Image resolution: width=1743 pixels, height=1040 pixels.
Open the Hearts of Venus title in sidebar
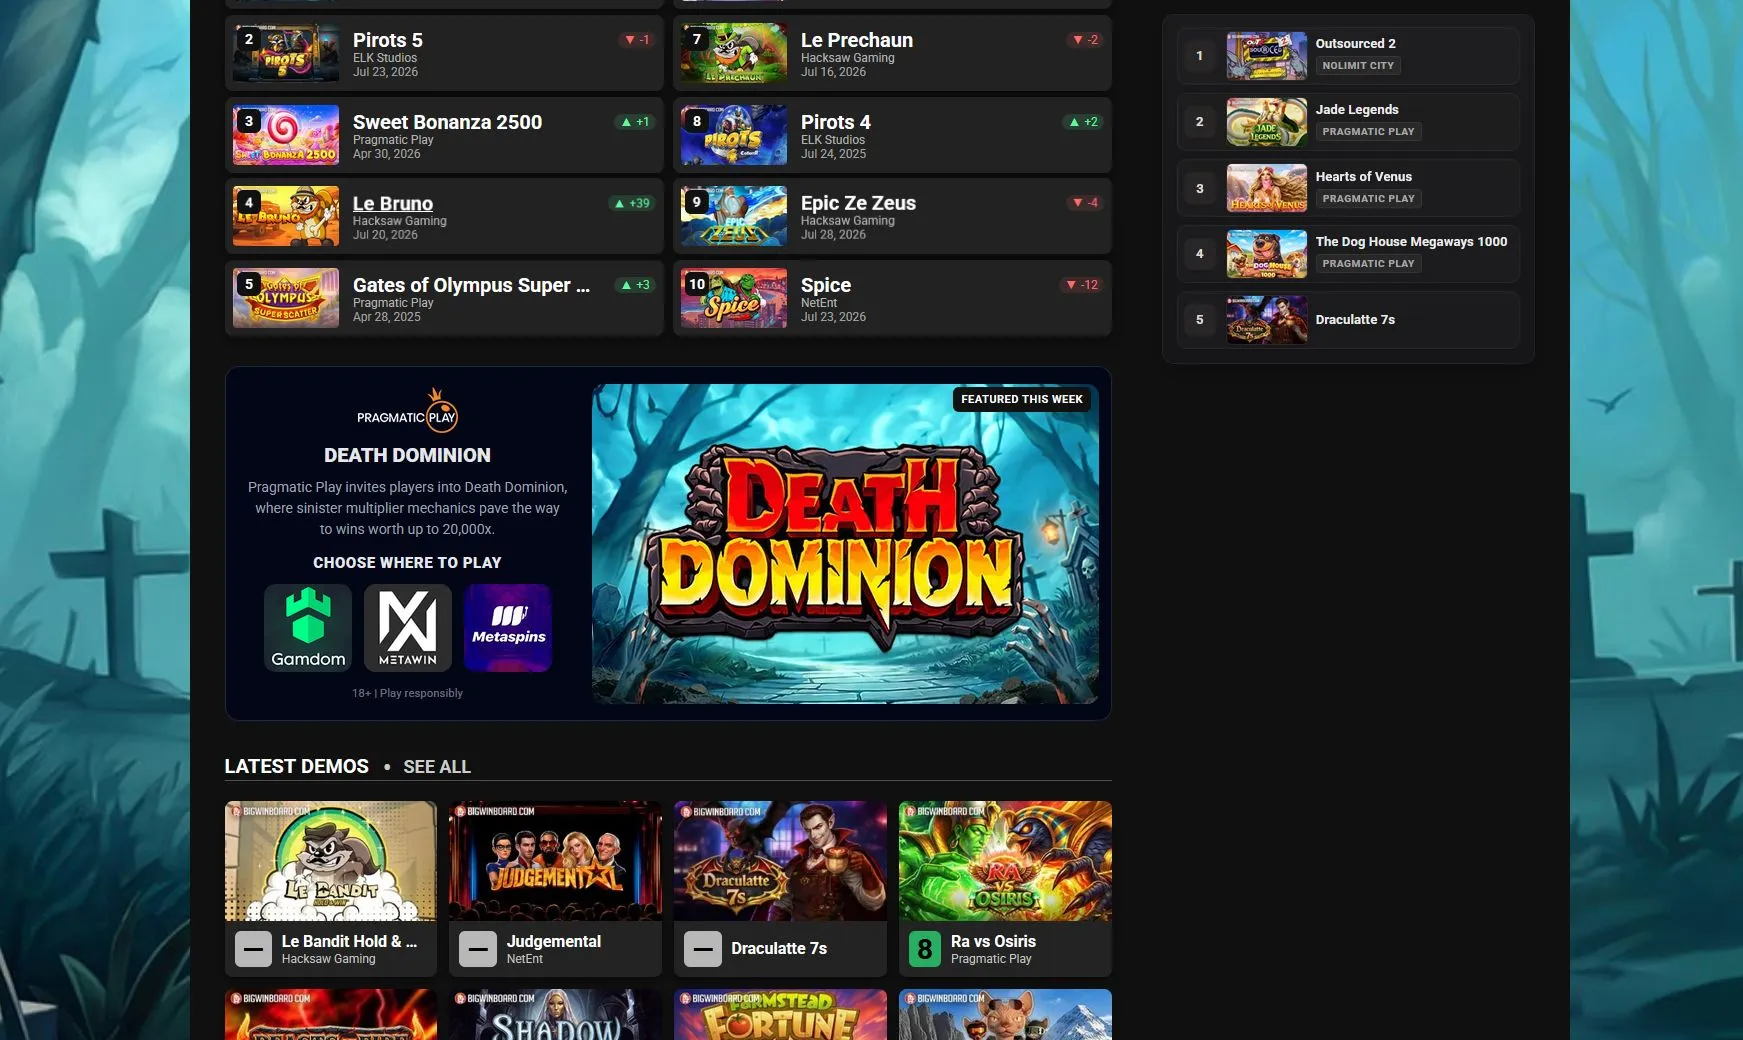tap(1364, 177)
